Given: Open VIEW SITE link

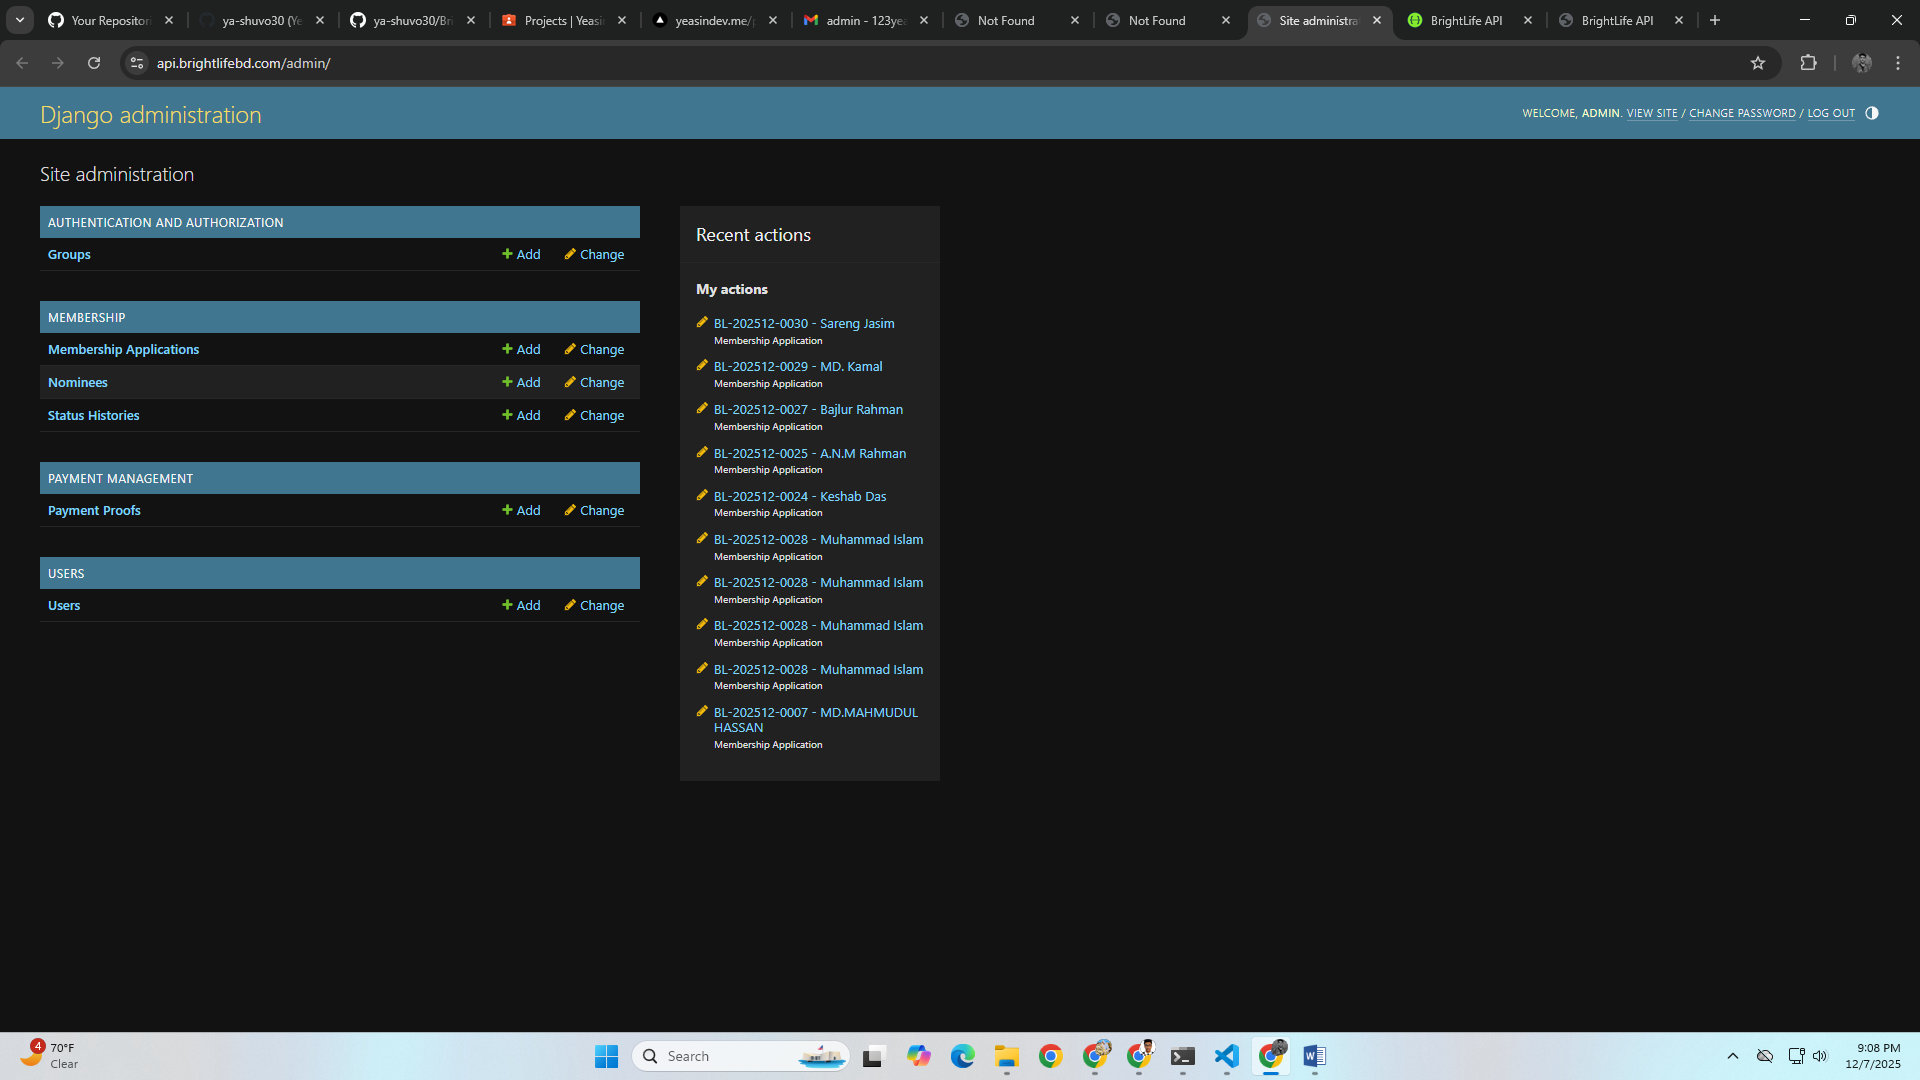Looking at the screenshot, I should (1650, 113).
